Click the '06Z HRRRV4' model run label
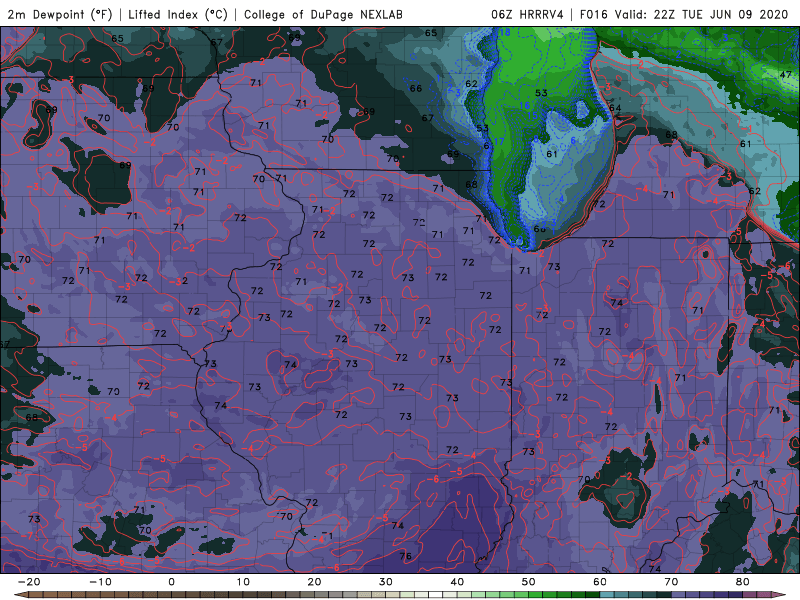 (527, 14)
